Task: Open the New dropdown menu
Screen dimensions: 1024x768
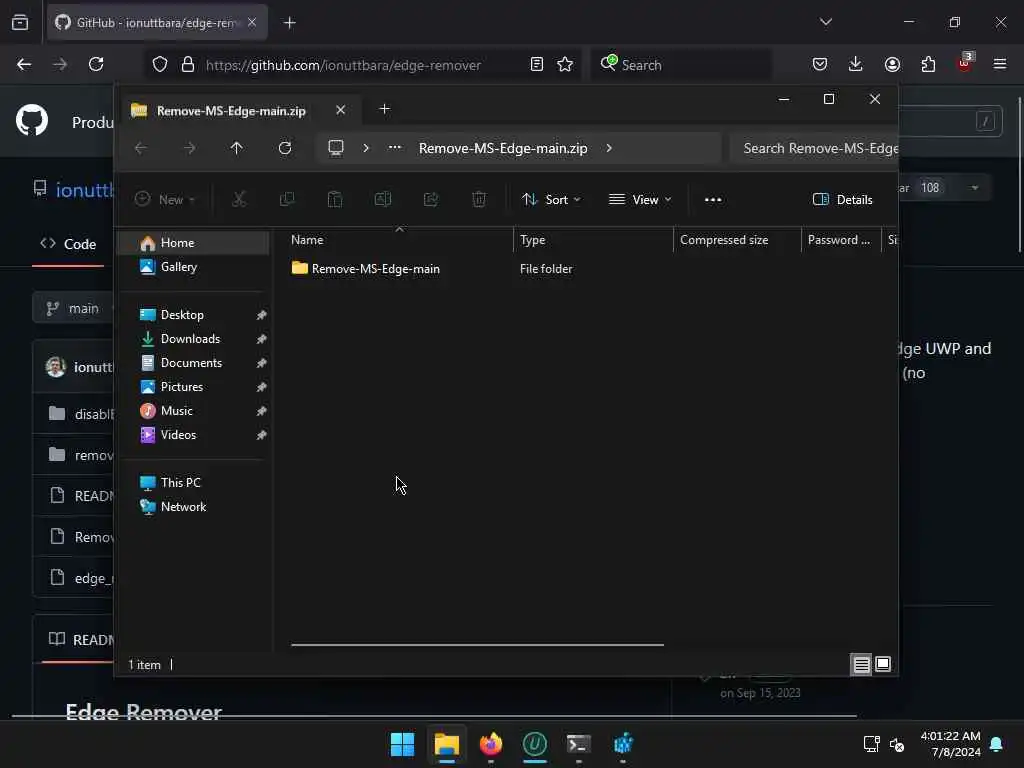Action: coord(165,200)
